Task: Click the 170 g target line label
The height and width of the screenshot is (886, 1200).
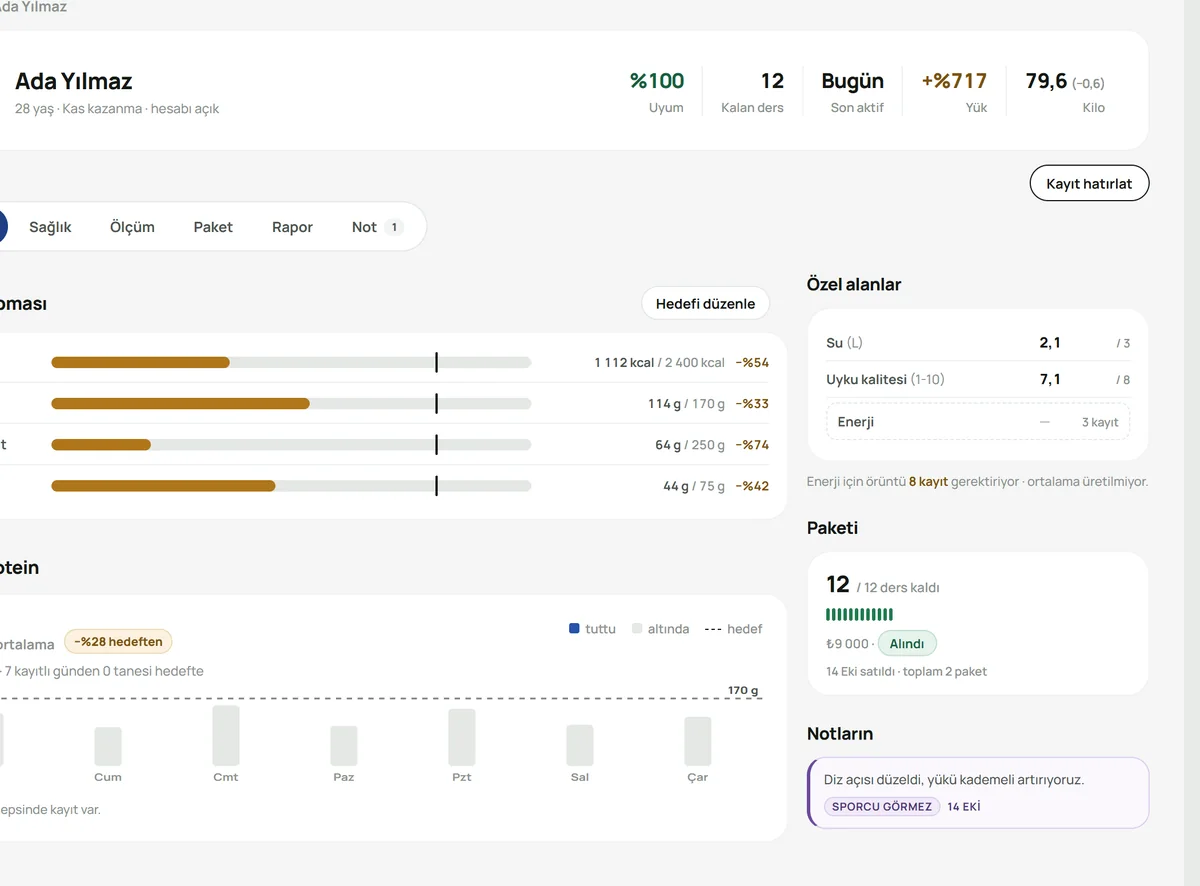Action: point(743,690)
